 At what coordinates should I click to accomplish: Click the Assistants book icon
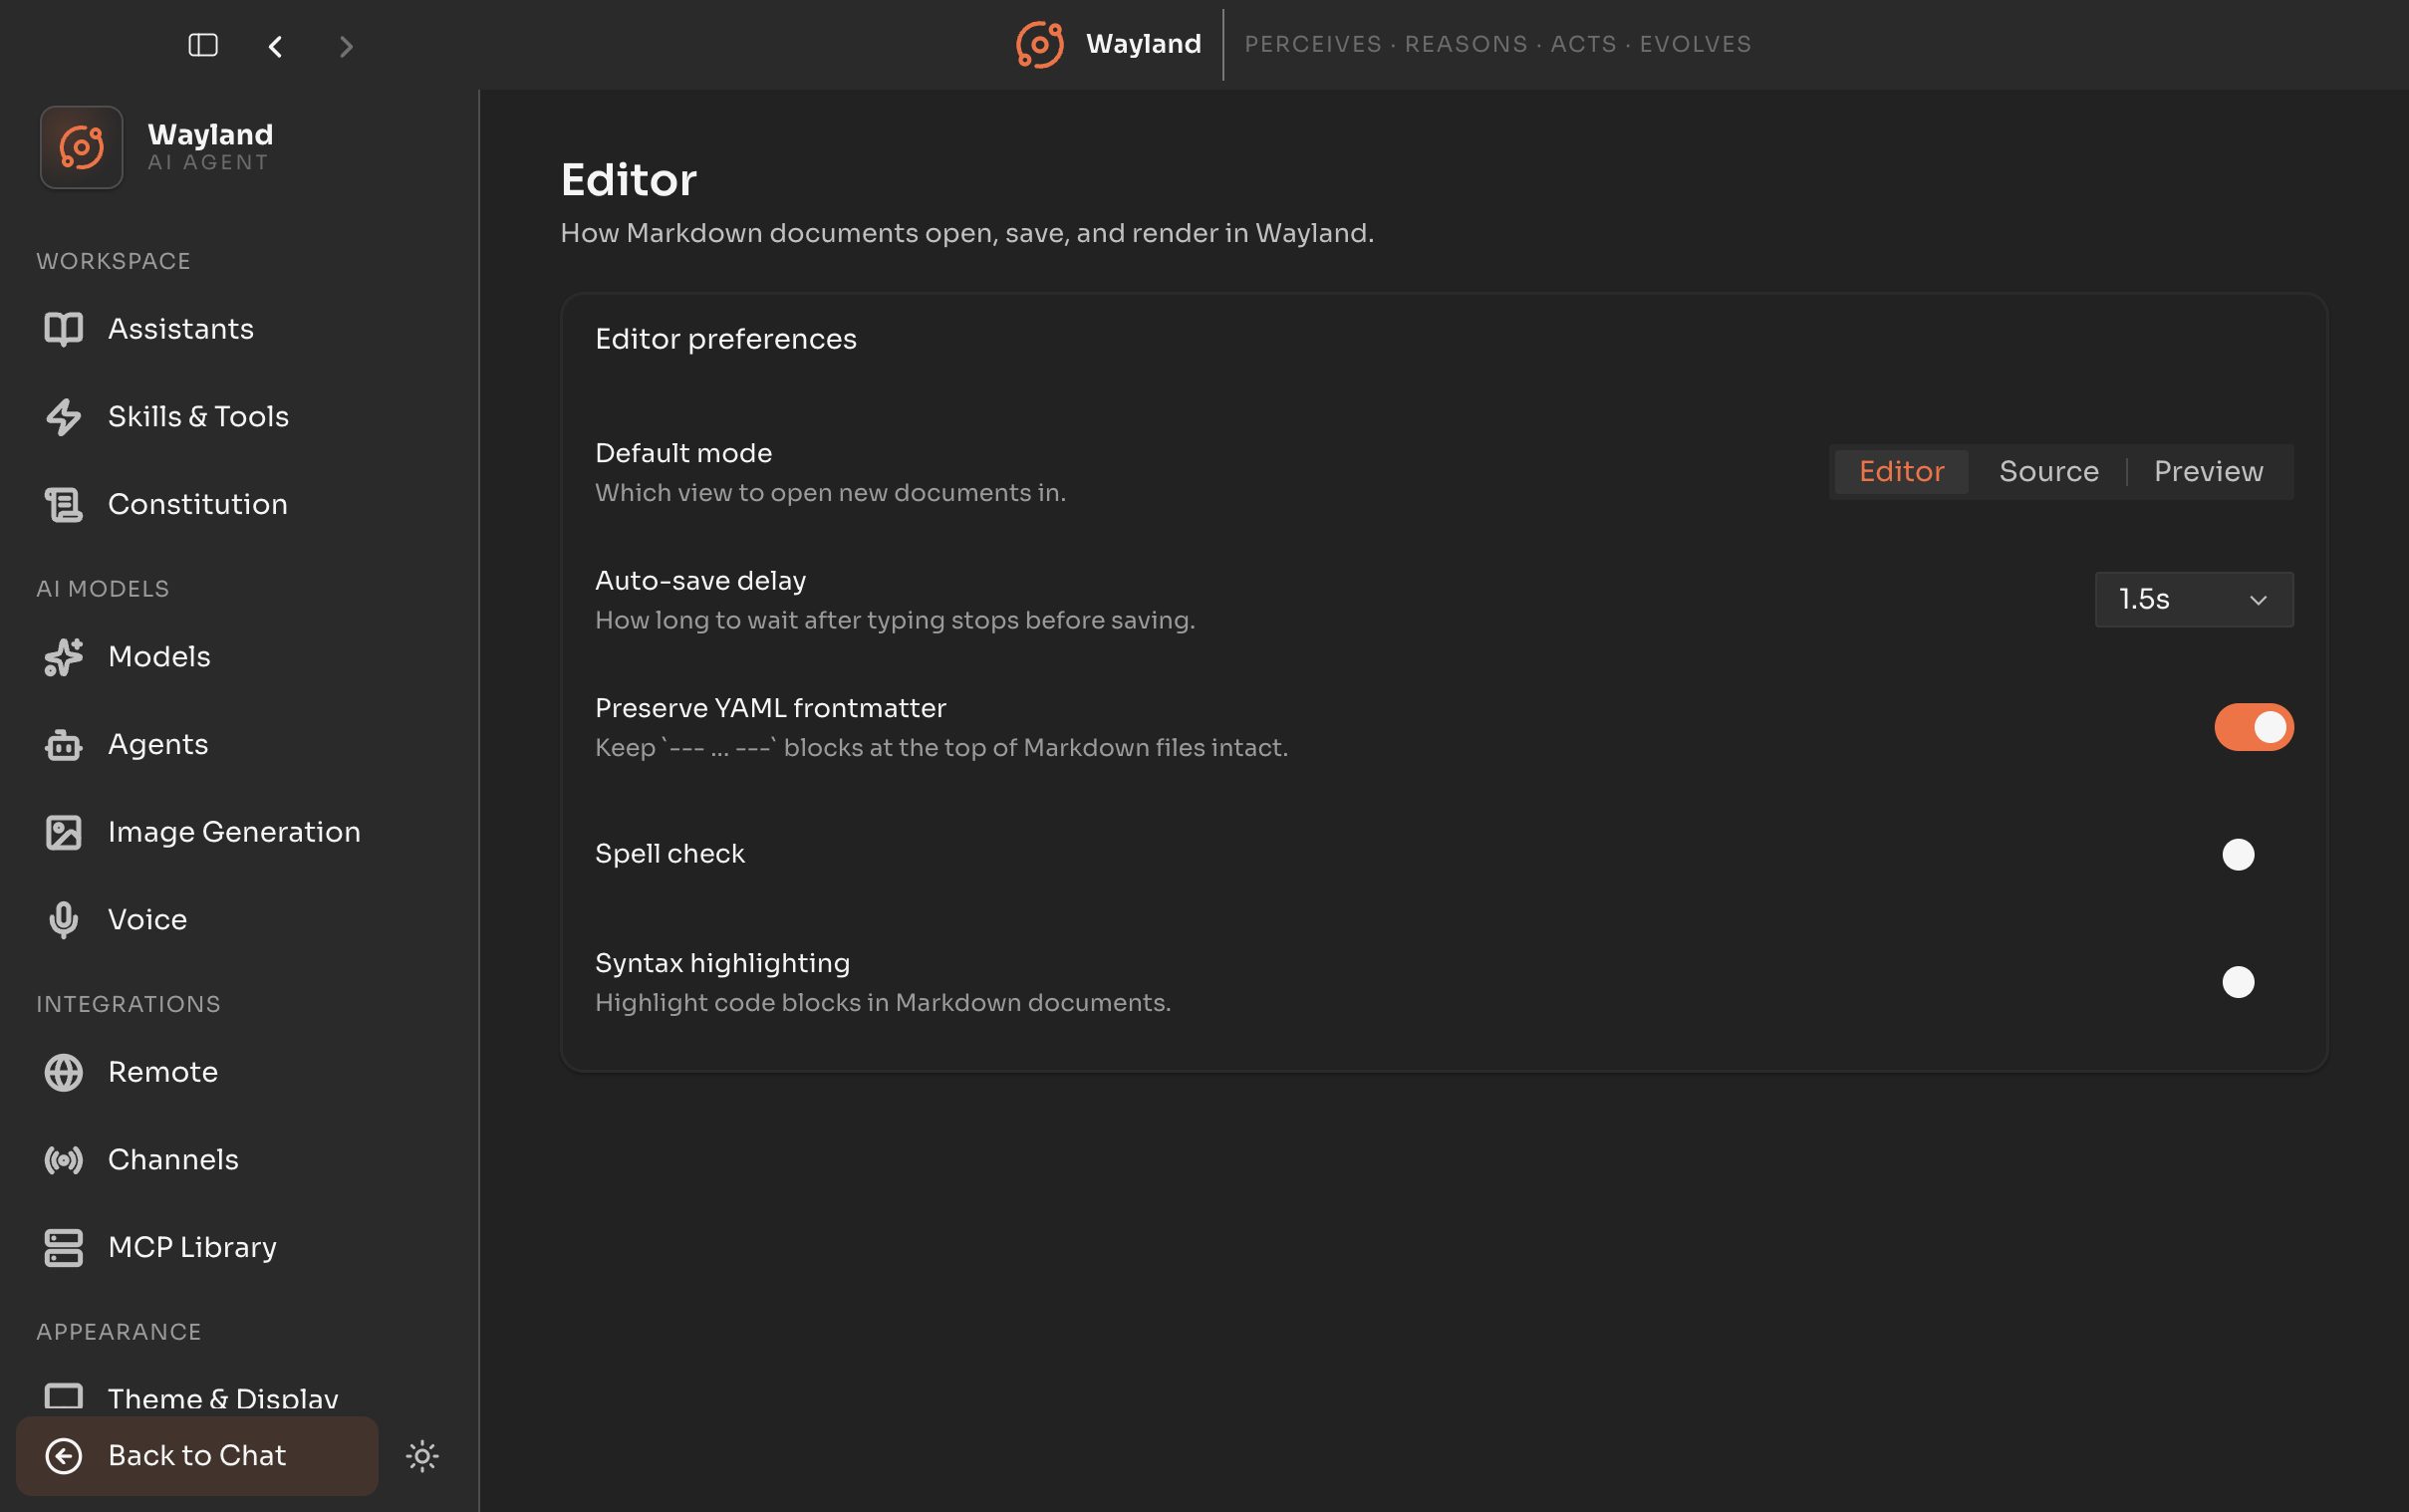(63, 329)
